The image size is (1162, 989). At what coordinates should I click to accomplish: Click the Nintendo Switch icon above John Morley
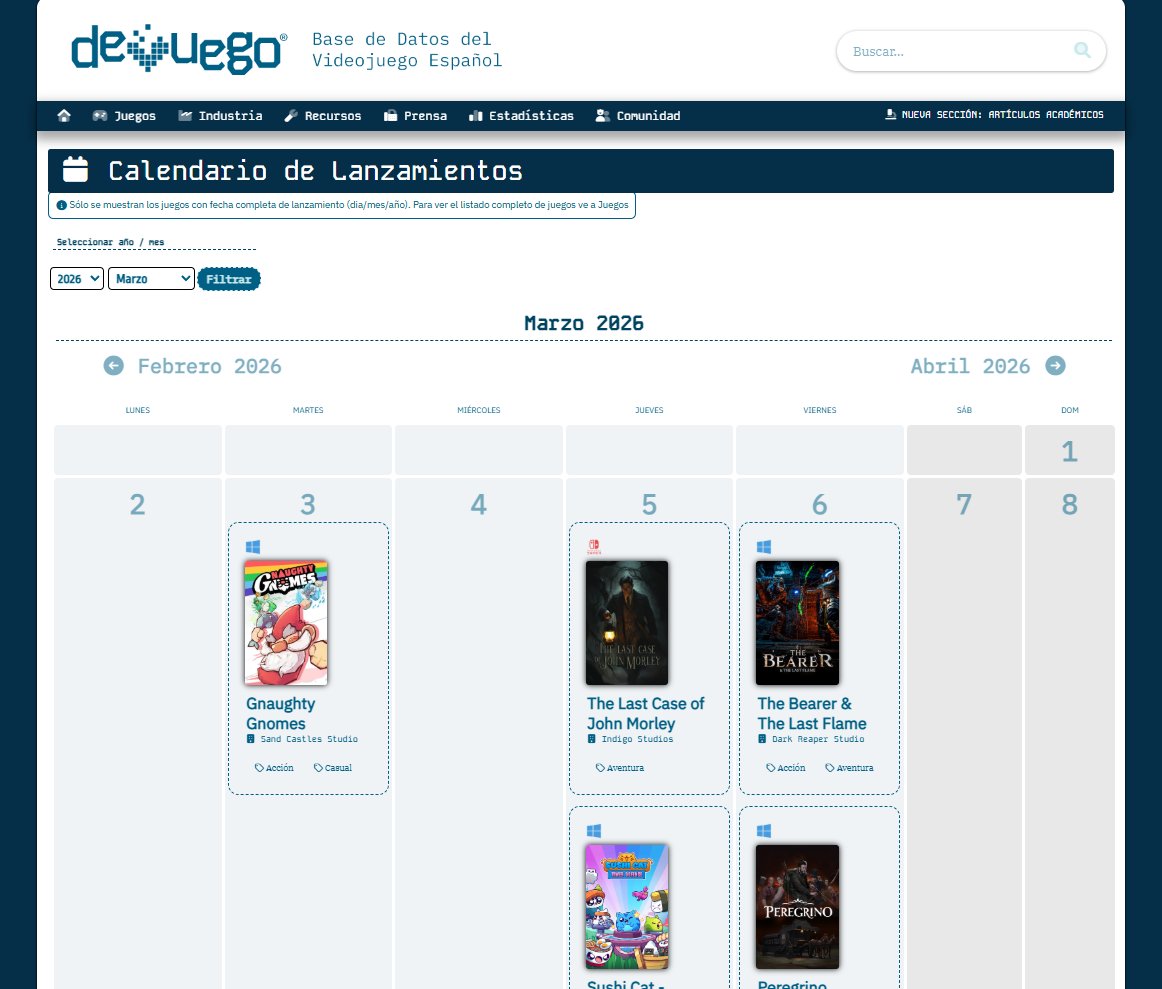(x=594, y=547)
